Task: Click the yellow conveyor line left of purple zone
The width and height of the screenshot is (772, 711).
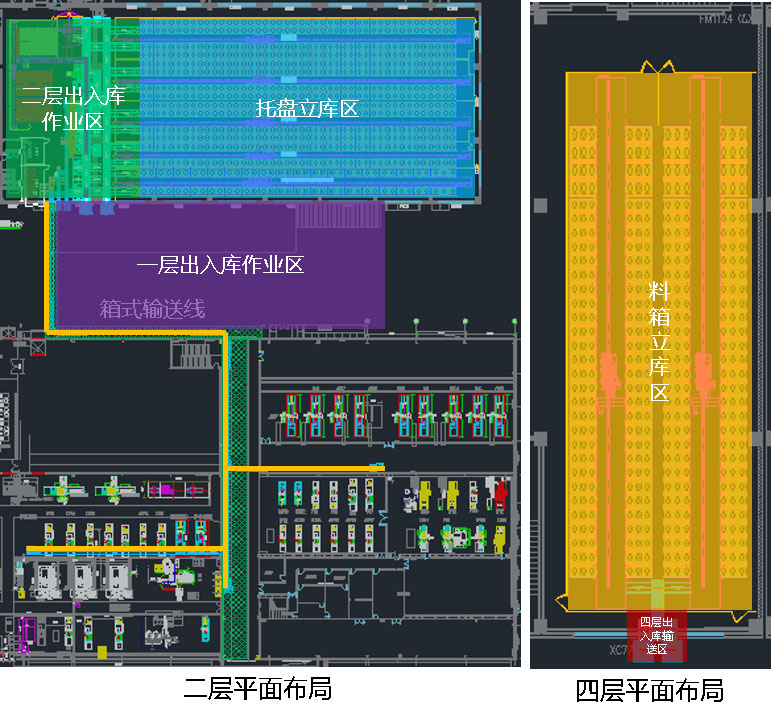Action: [47, 265]
